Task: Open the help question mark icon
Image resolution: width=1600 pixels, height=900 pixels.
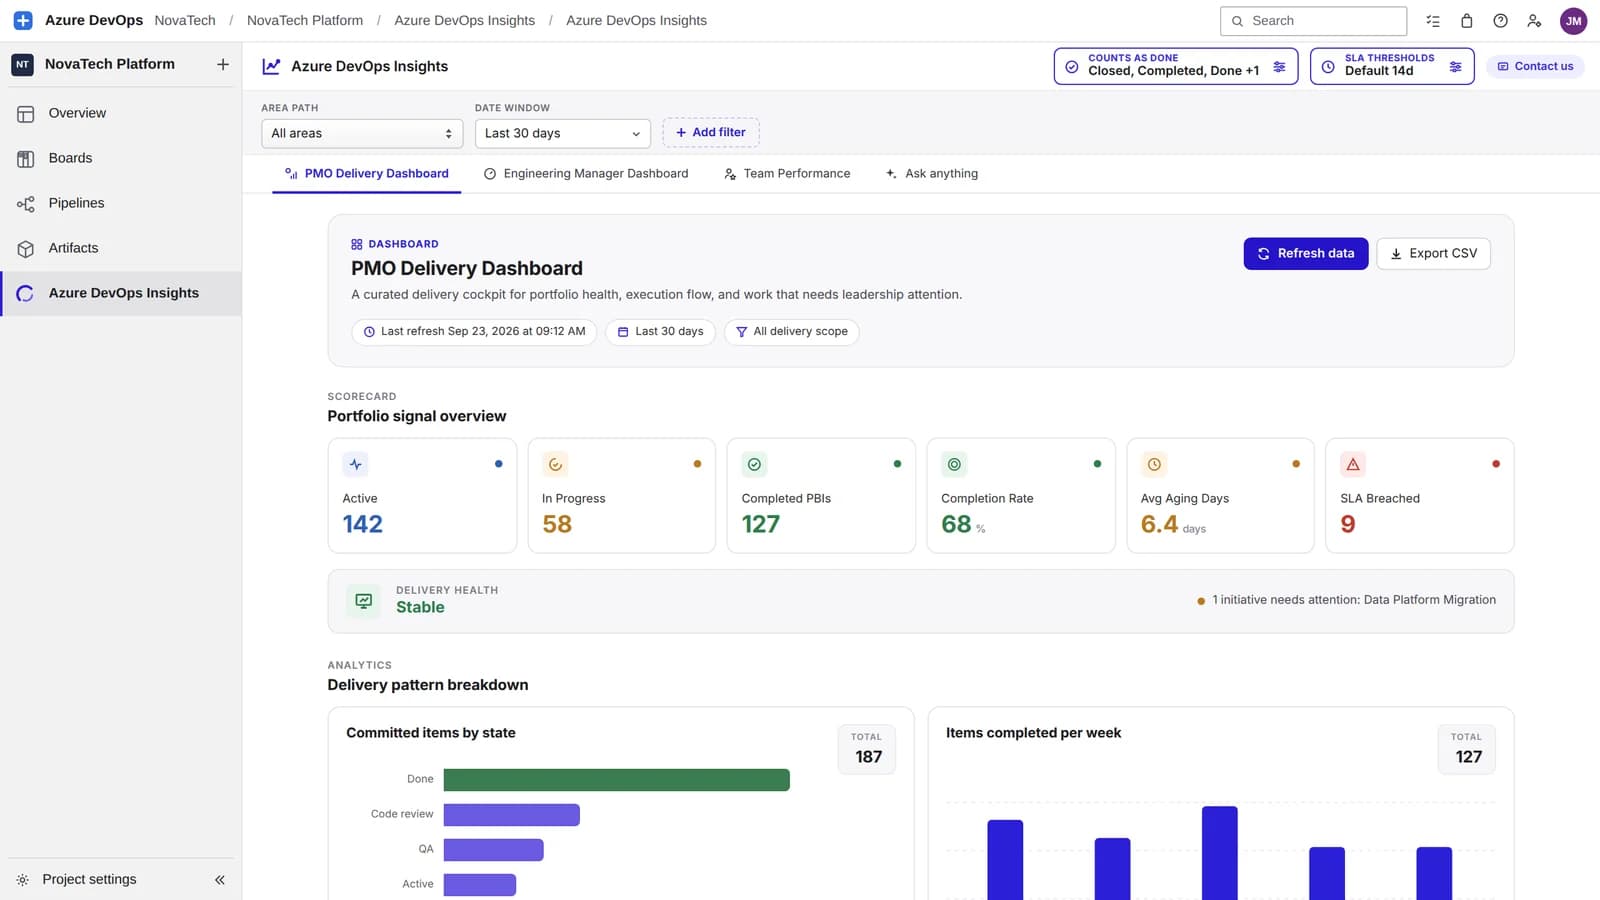Action: [1500, 21]
